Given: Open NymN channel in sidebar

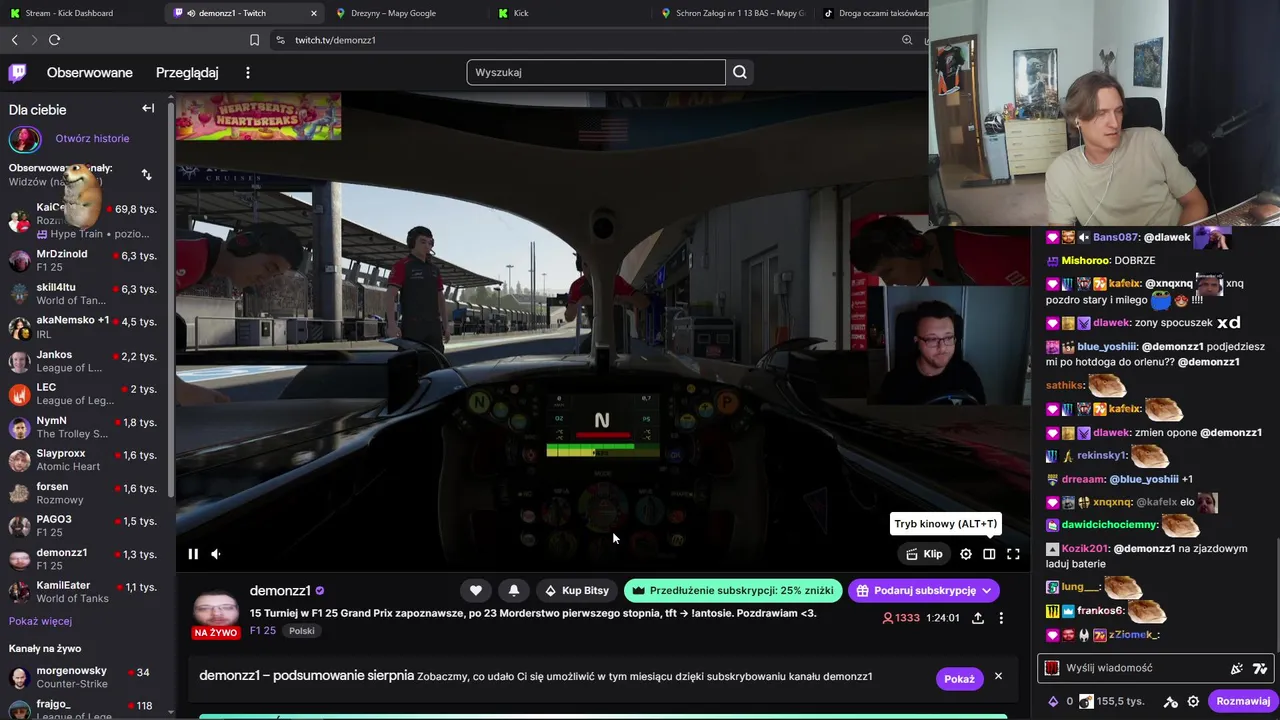Looking at the screenshot, I should [x=84, y=427].
